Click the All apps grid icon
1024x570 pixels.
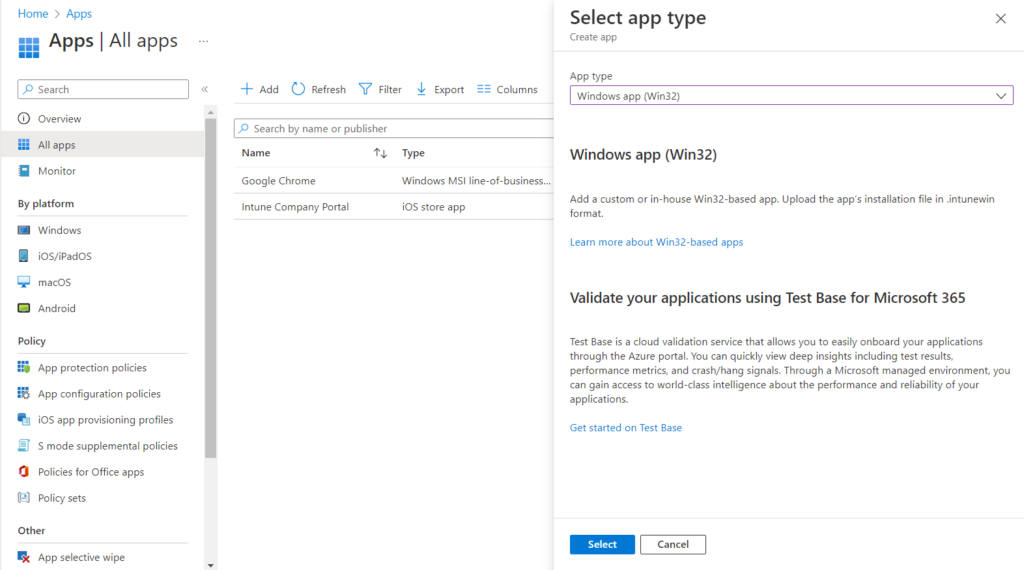pos(24,145)
